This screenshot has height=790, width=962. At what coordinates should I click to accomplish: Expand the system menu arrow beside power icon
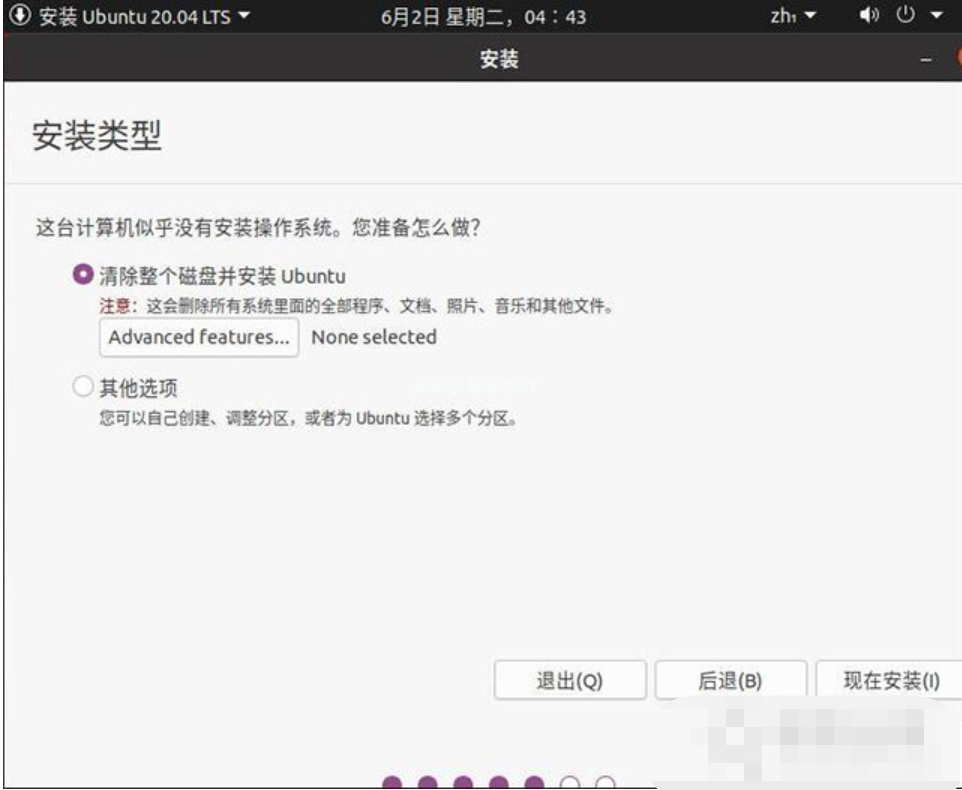(x=937, y=17)
